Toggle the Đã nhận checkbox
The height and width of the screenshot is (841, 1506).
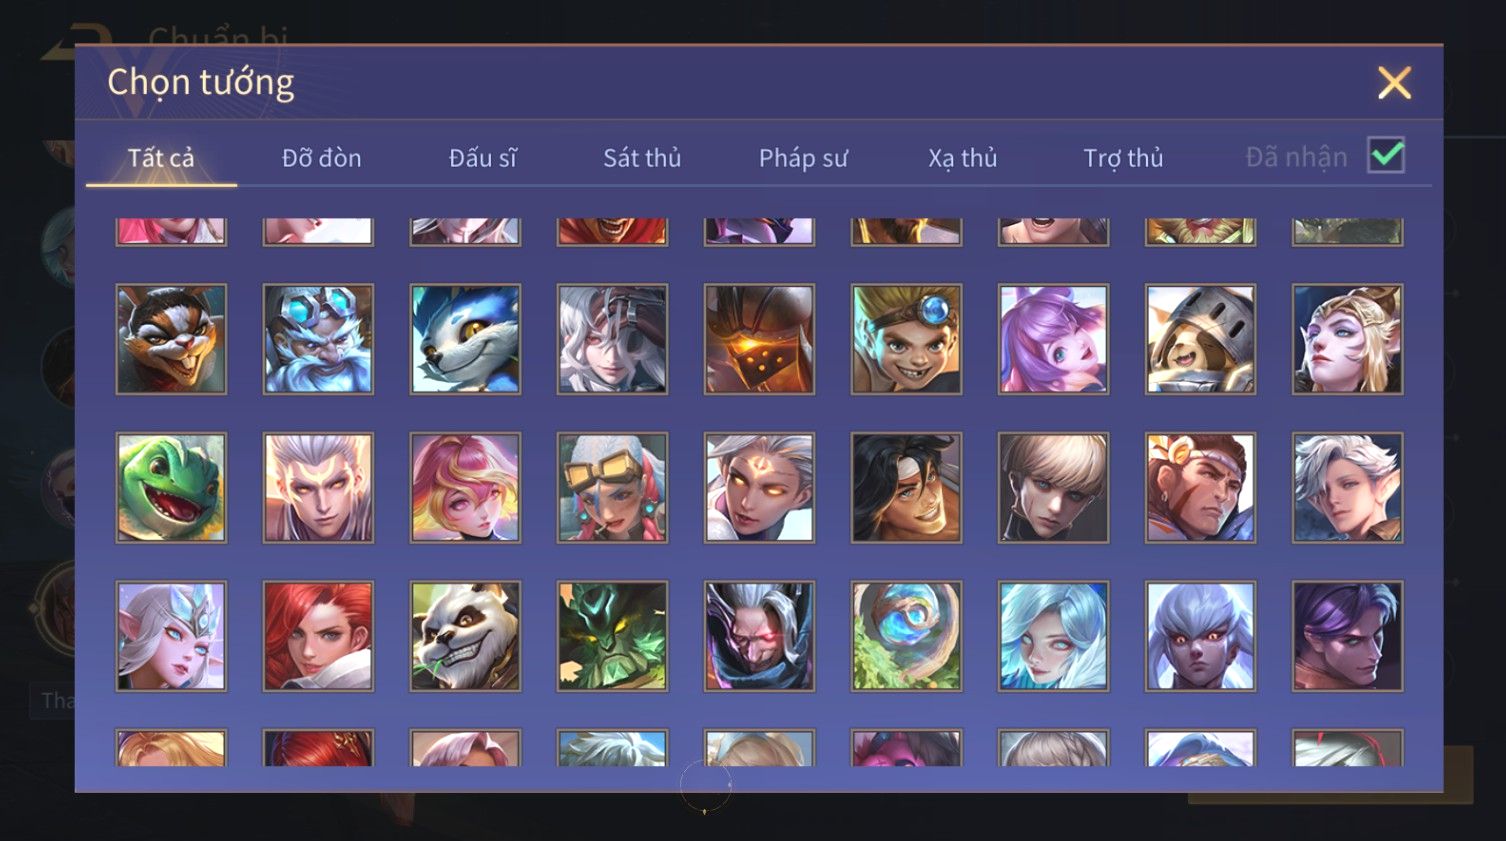click(1386, 156)
